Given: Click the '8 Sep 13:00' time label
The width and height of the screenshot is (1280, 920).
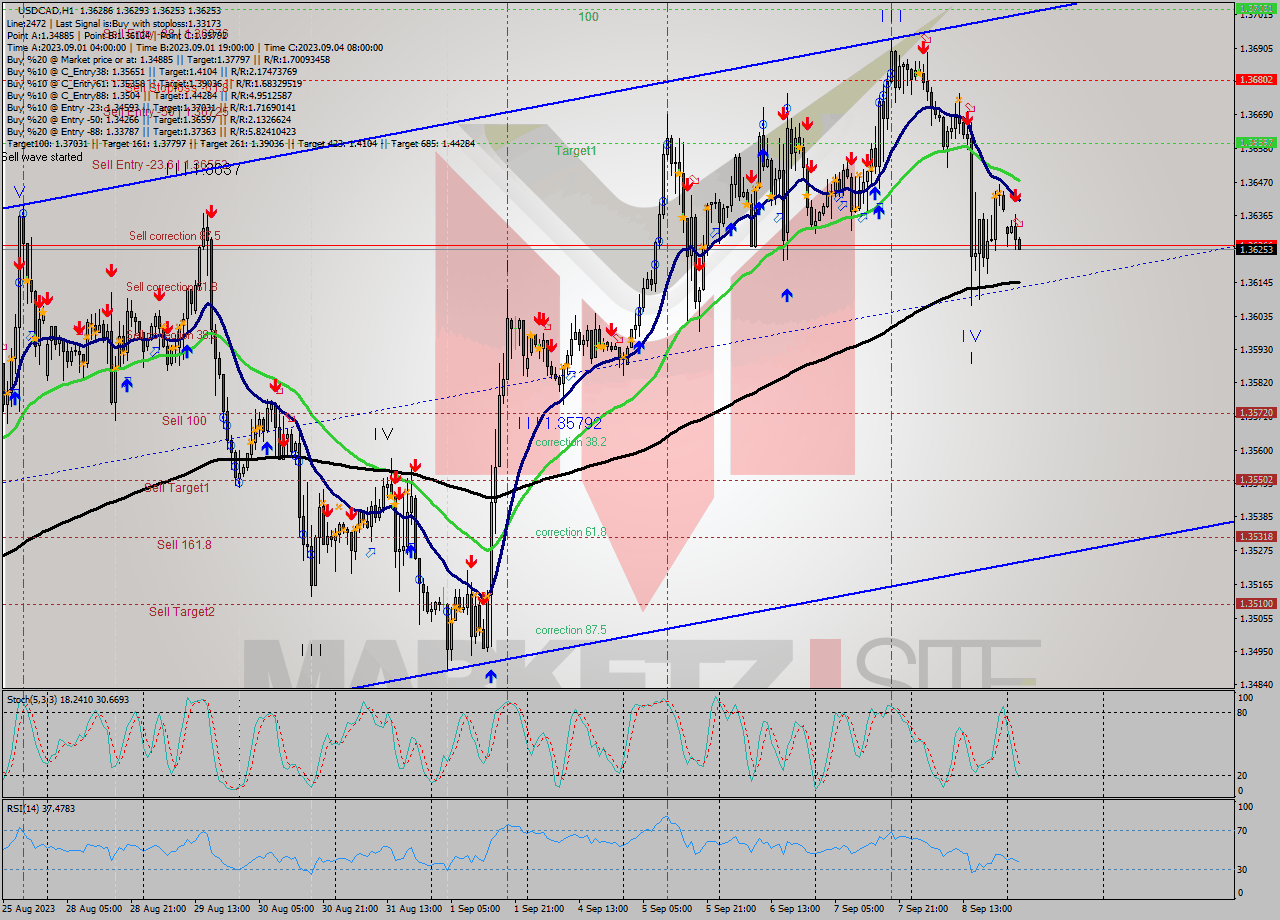Looking at the screenshot, I should (986, 909).
